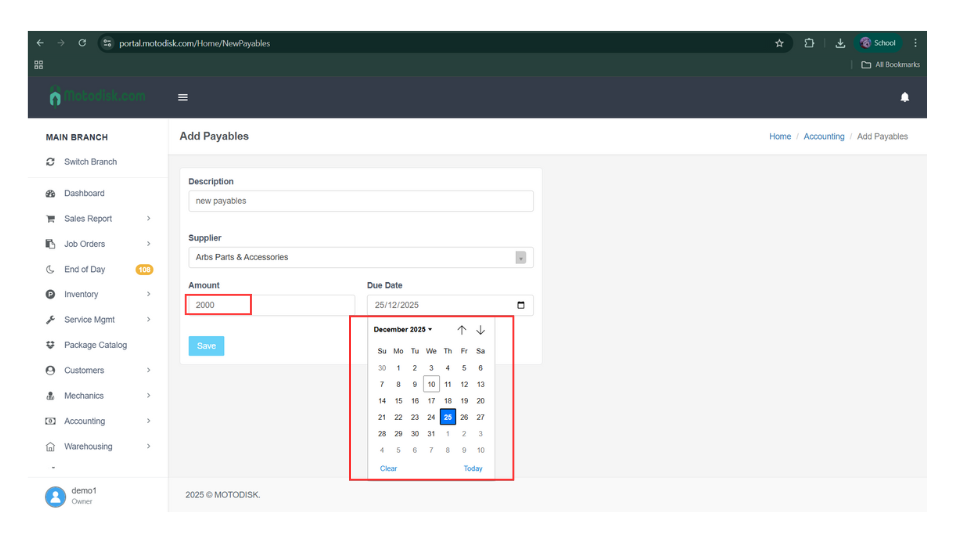
Task: Click the calendar icon in Due Date field
Action: [x=520, y=305]
